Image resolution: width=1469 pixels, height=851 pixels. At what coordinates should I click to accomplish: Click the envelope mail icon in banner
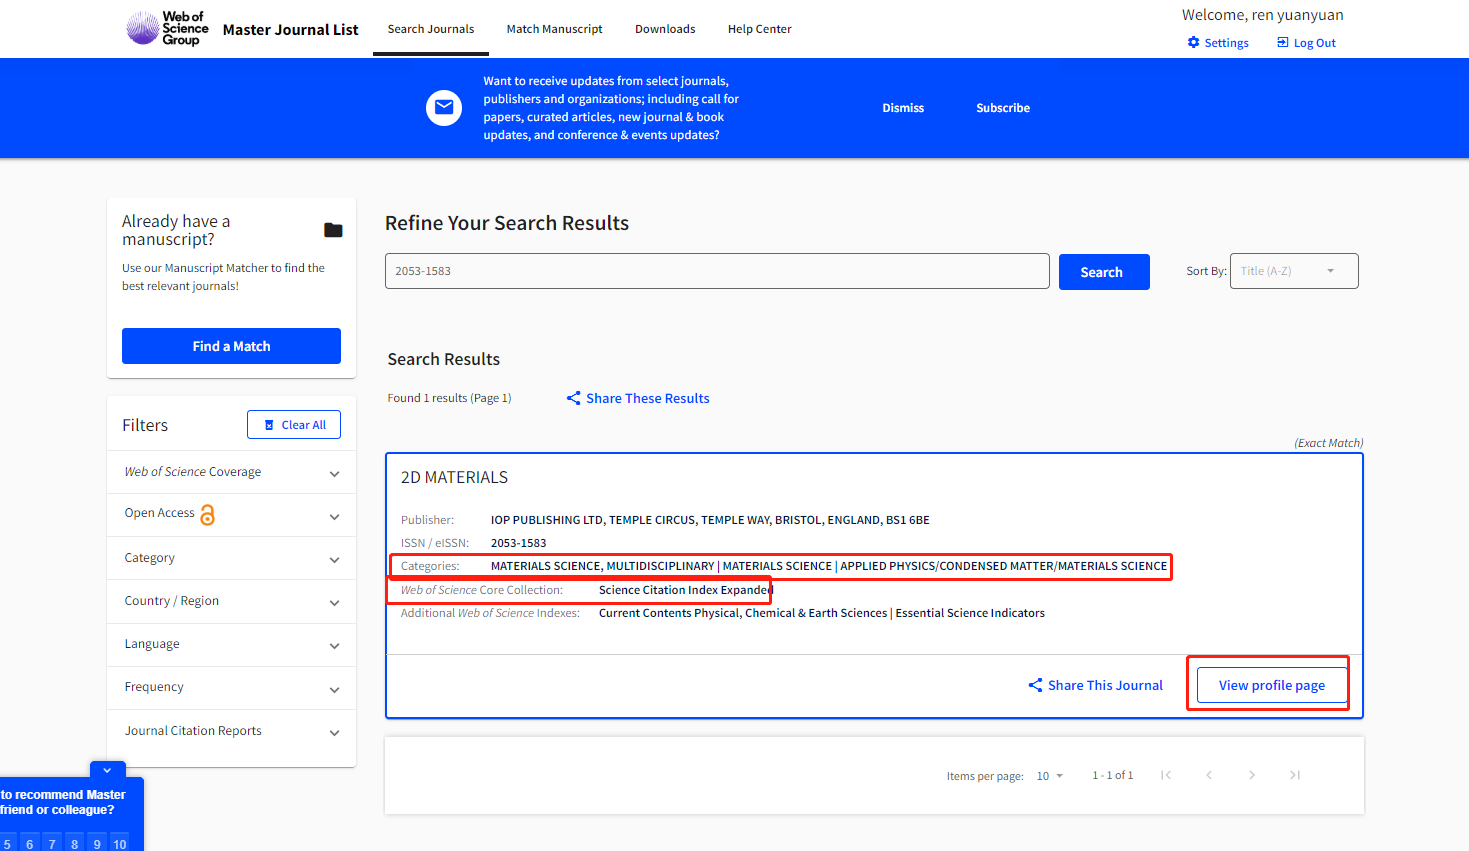coord(444,108)
